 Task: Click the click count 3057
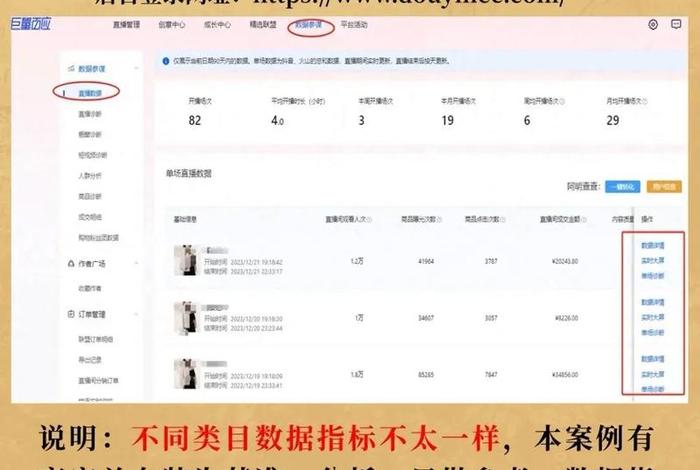pyautogui.click(x=491, y=318)
